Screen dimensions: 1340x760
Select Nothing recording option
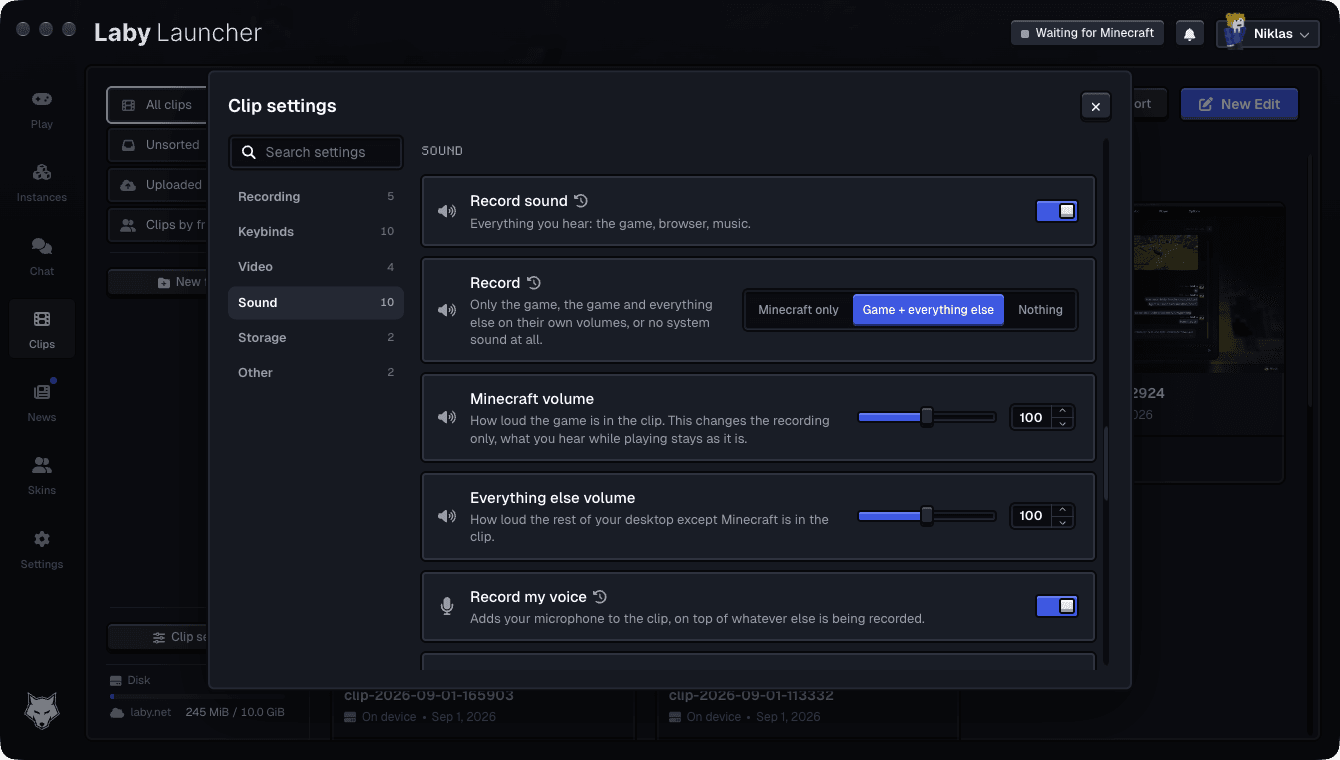(1040, 310)
